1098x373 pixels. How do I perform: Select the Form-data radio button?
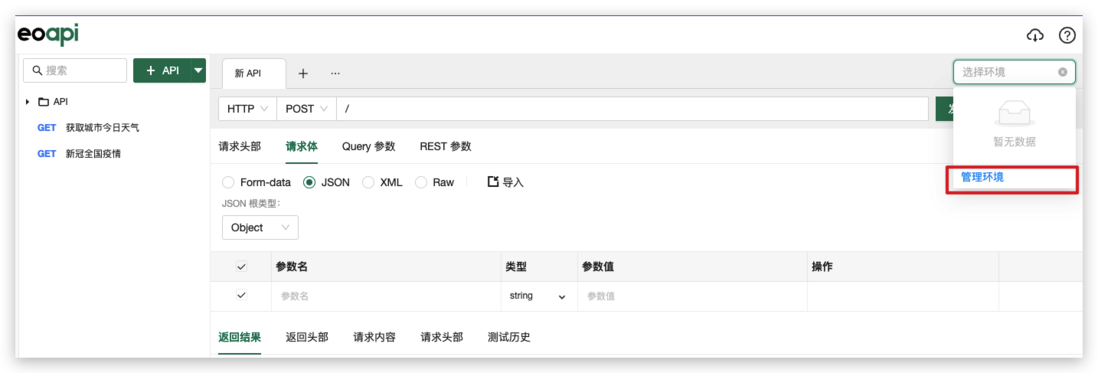(x=228, y=183)
